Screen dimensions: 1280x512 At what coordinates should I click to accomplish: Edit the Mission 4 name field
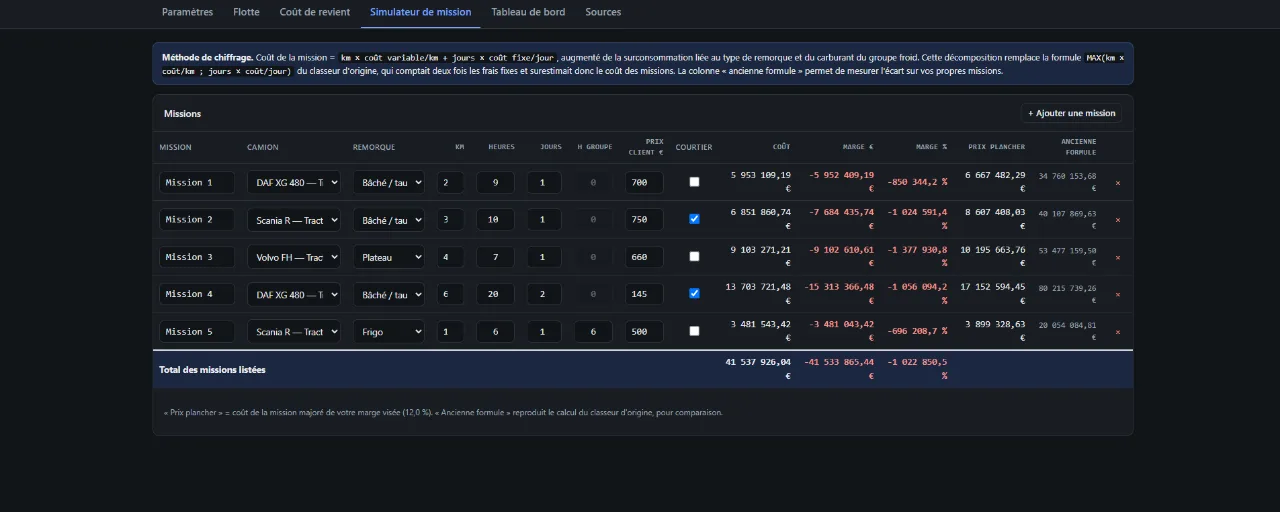click(197, 294)
